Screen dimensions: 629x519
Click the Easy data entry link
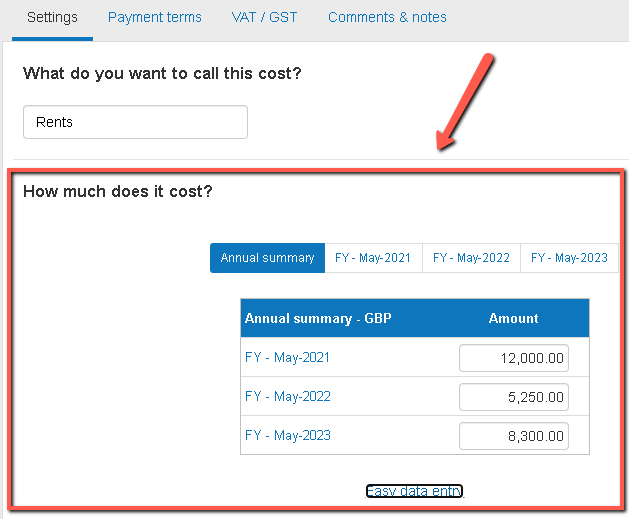coord(414,491)
